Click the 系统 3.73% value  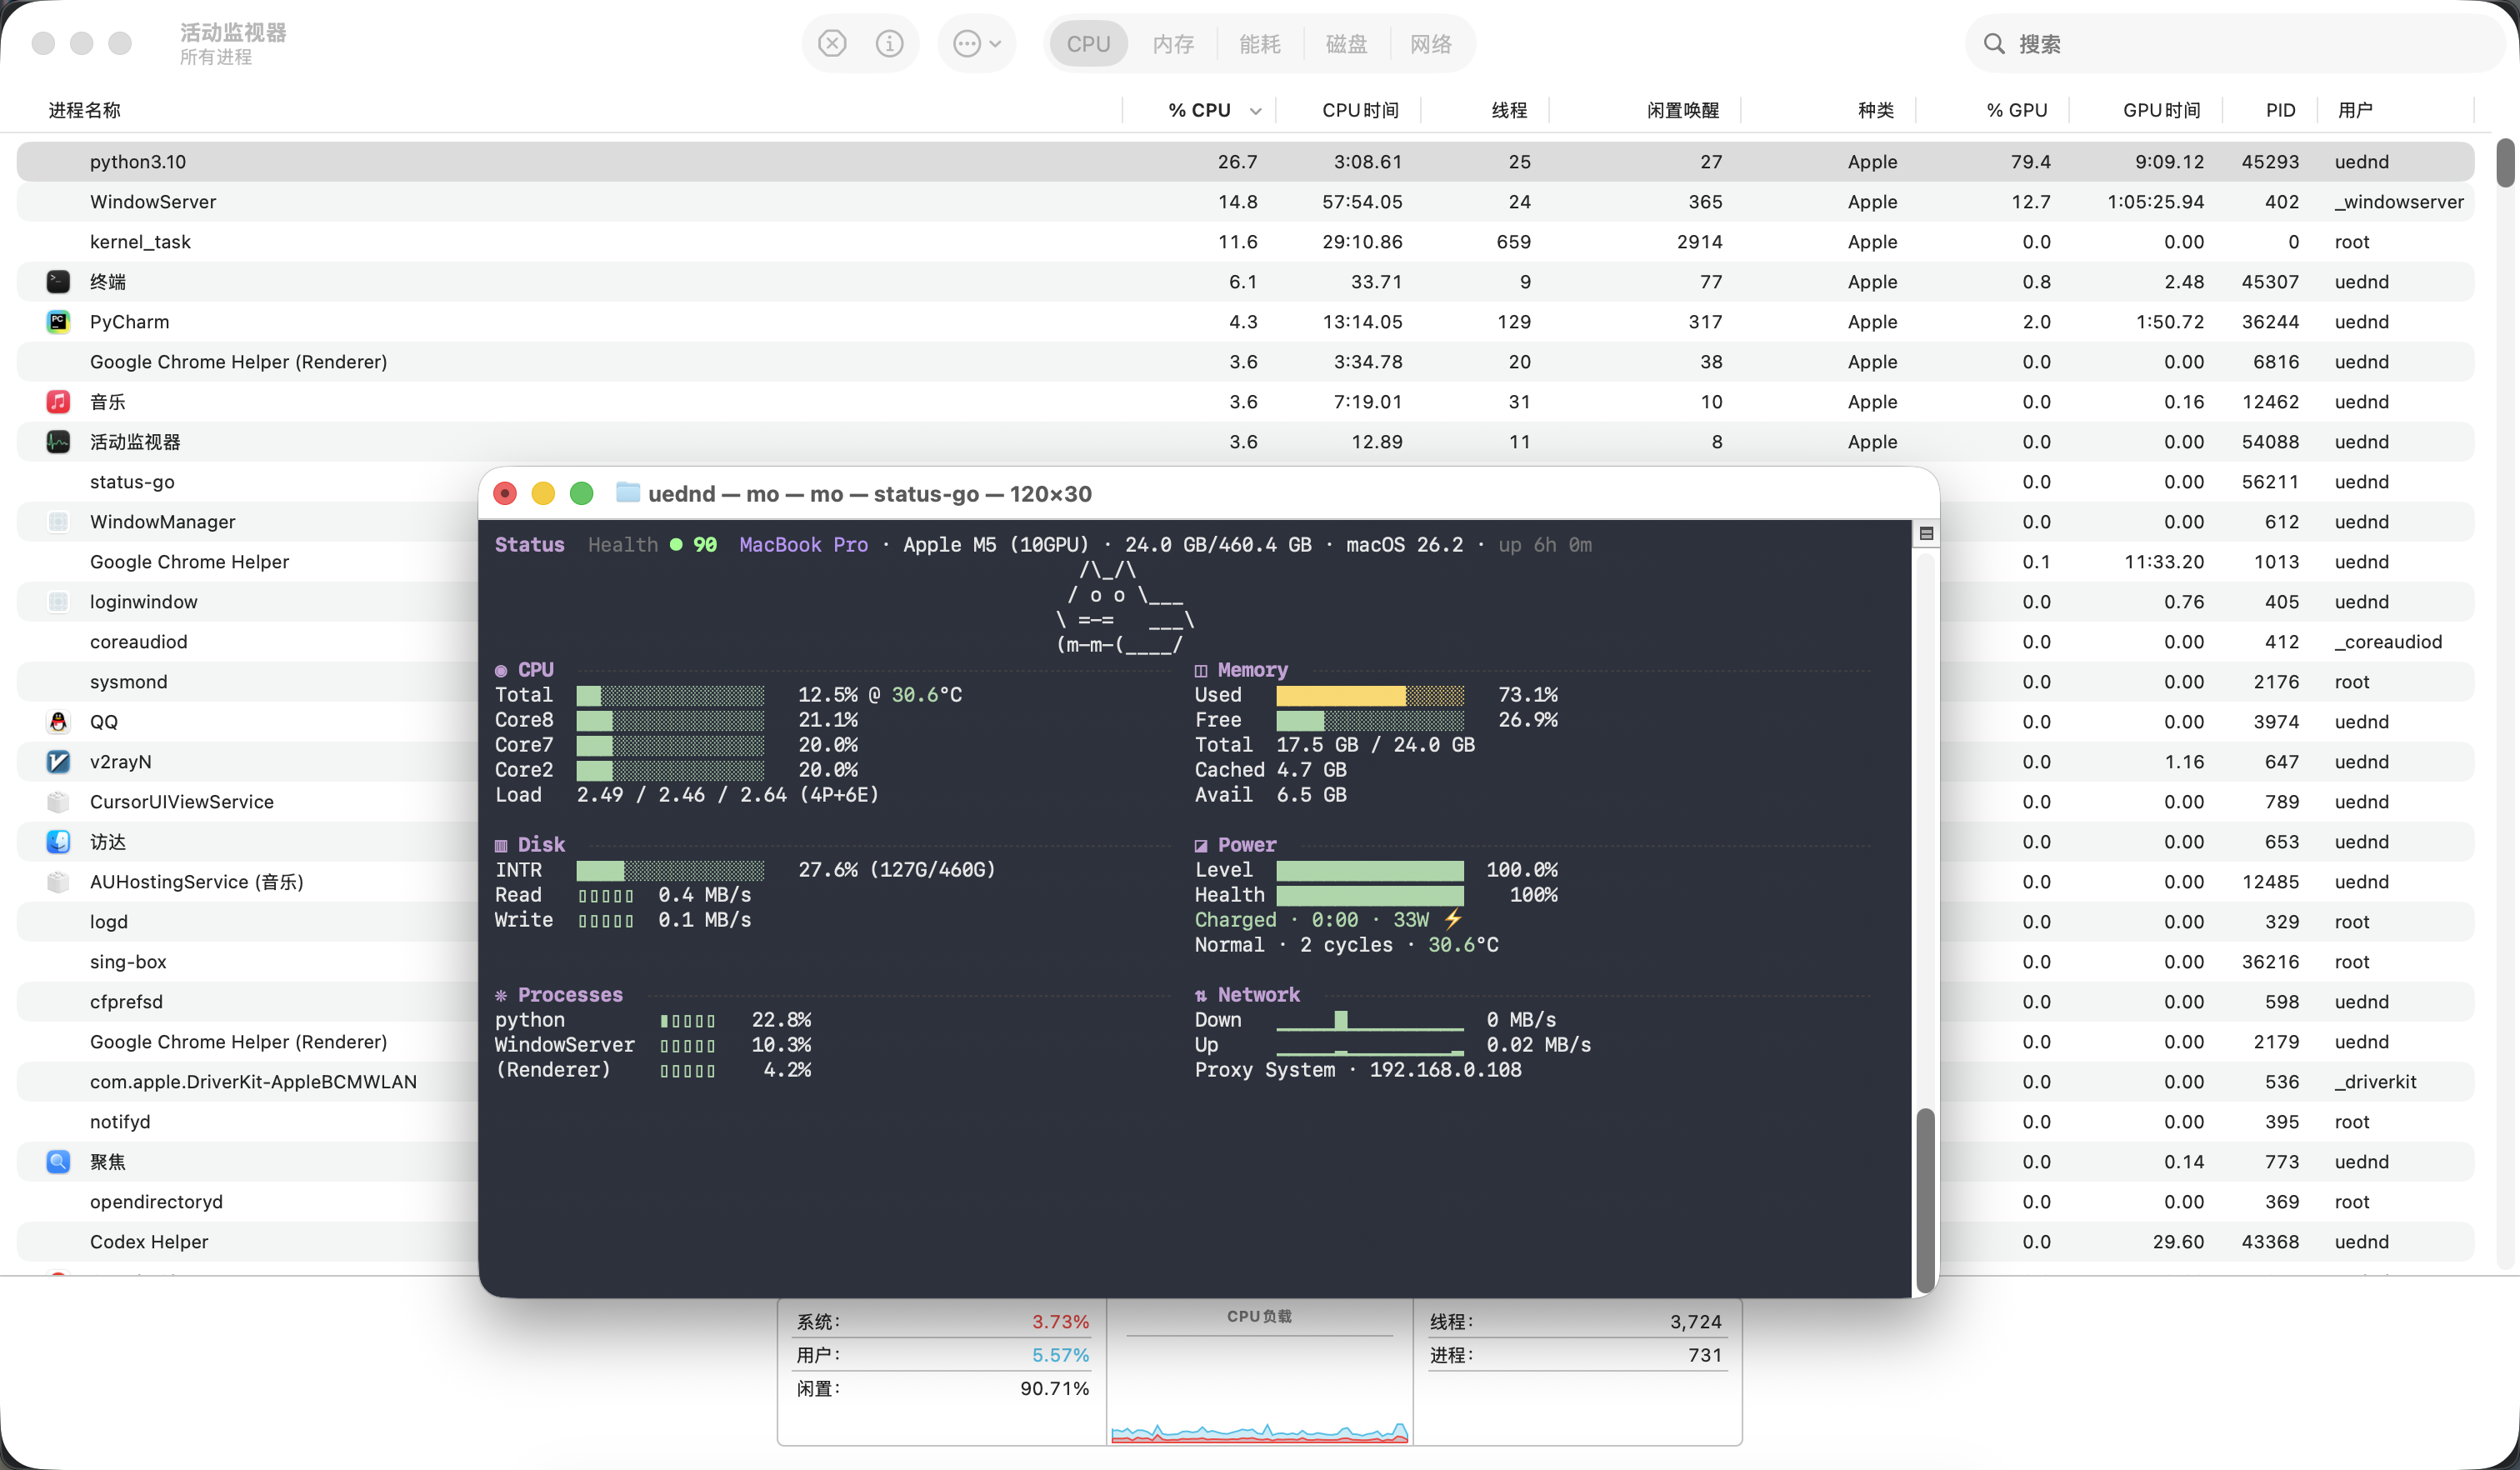[x=1060, y=1322]
